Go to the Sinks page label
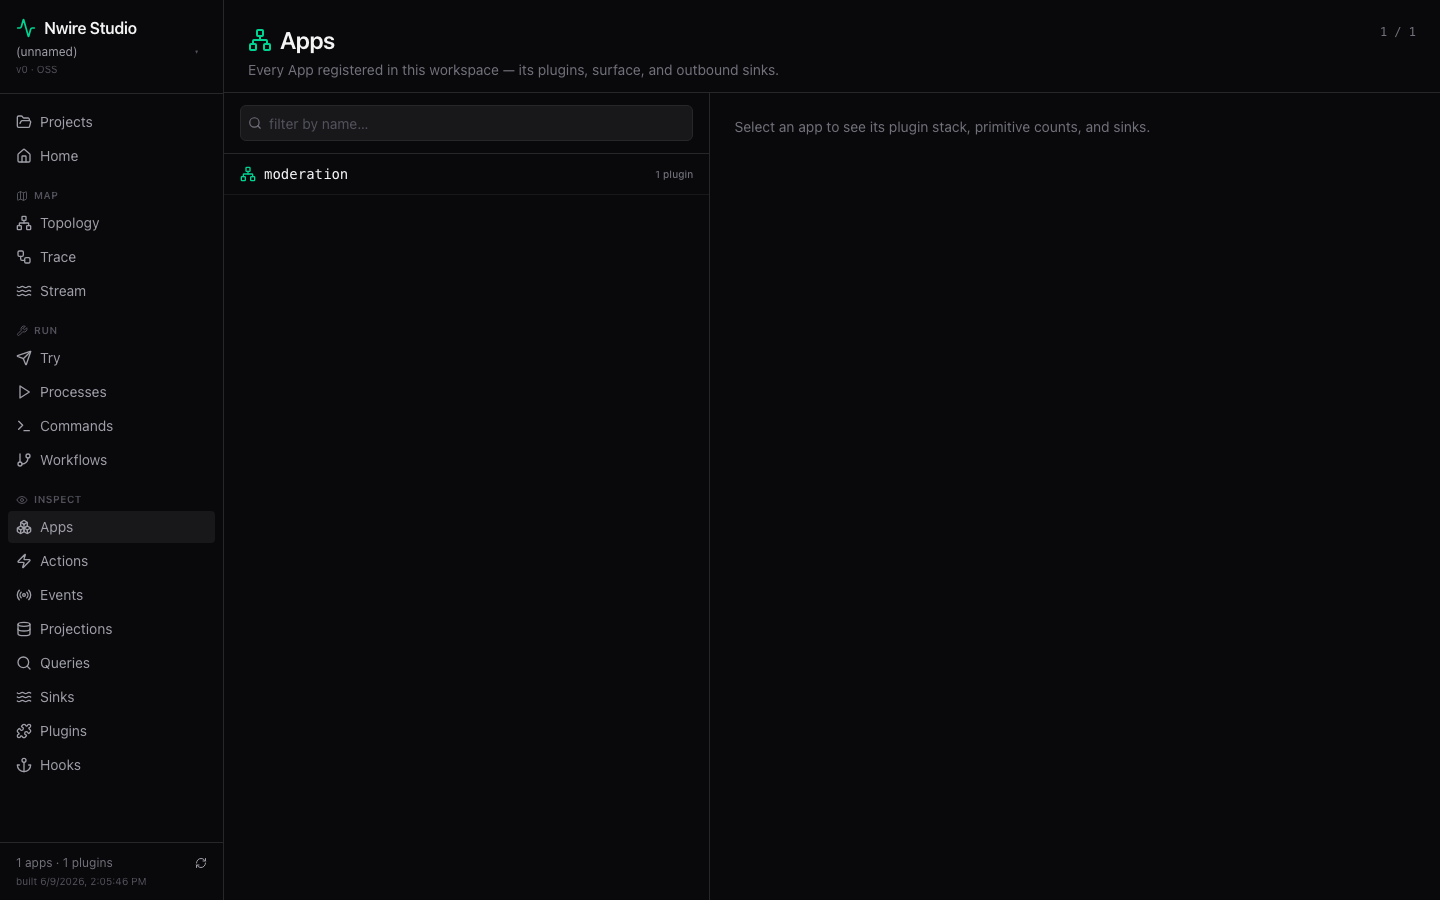This screenshot has height=900, width=1440. [x=57, y=697]
